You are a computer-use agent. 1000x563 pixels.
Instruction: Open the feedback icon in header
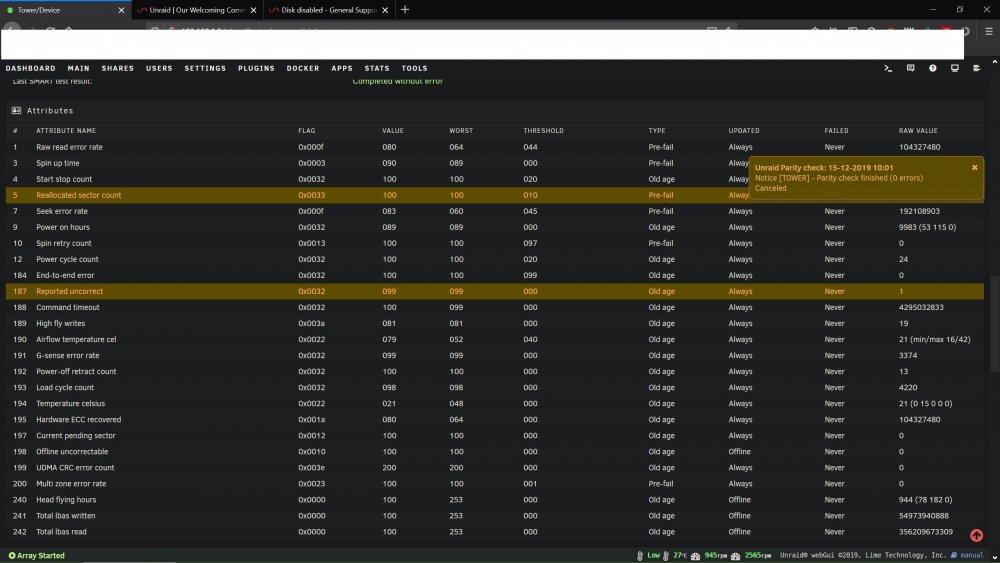(910, 68)
